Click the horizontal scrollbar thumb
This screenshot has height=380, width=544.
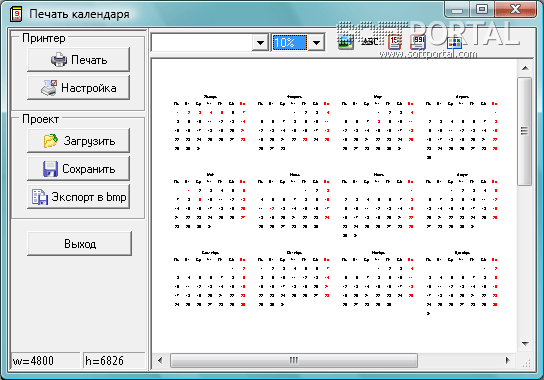coord(294,360)
